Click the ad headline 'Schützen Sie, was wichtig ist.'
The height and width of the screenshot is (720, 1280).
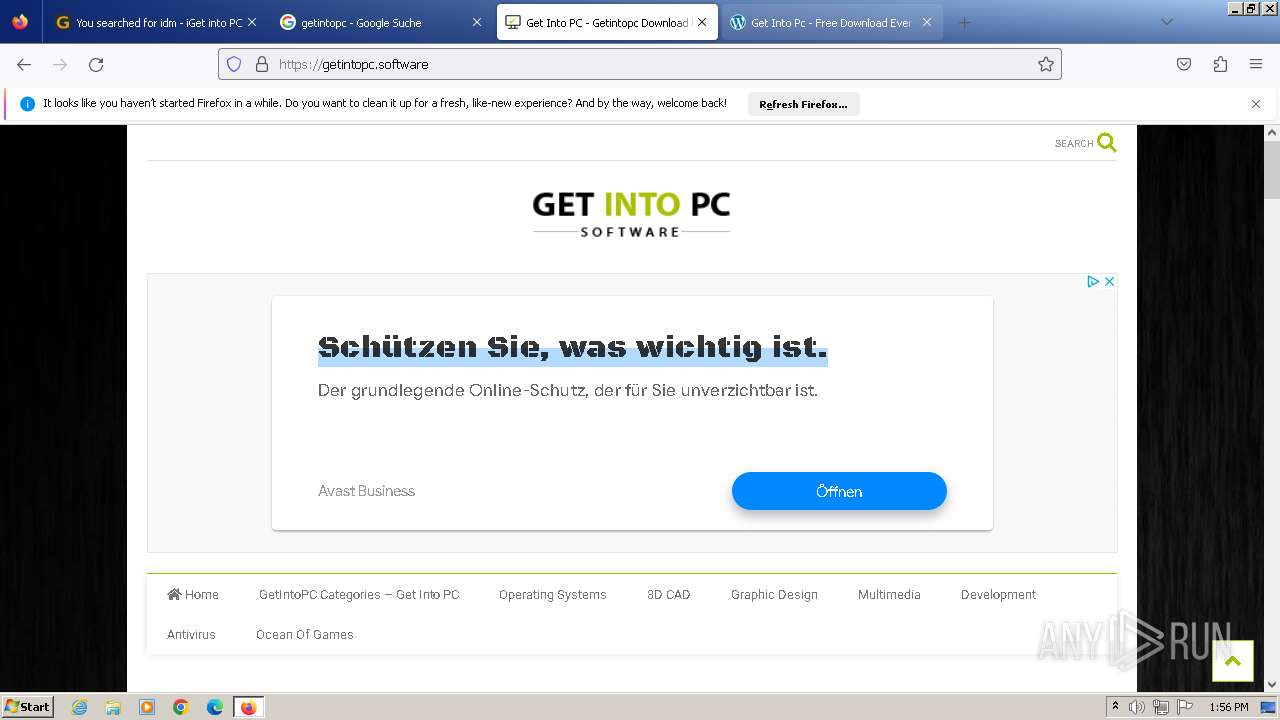point(573,347)
